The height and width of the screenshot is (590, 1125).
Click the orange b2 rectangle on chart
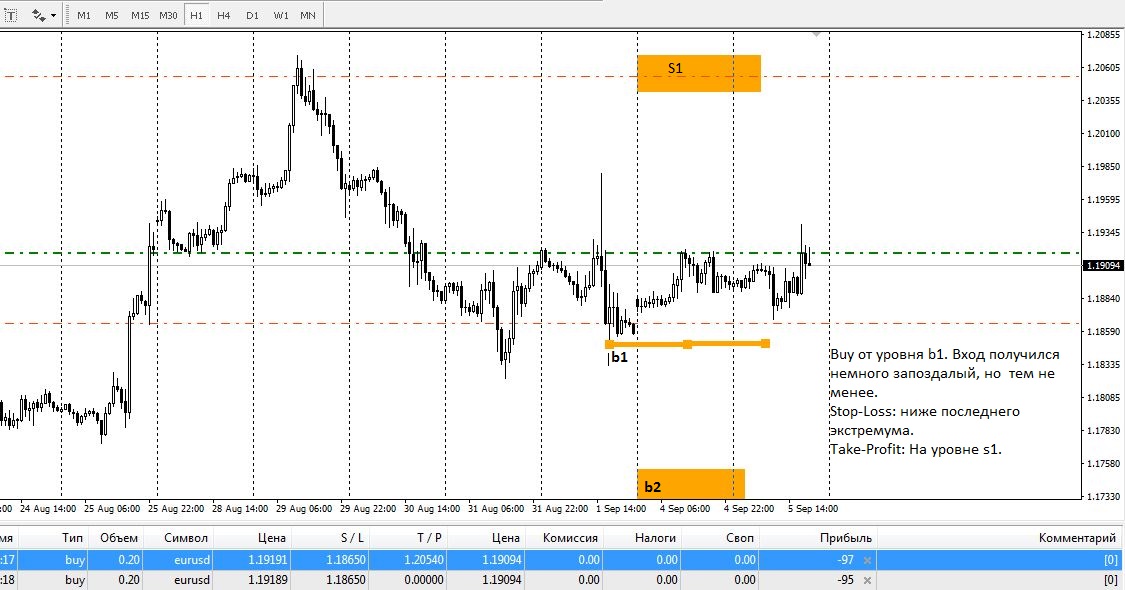[x=691, y=484]
